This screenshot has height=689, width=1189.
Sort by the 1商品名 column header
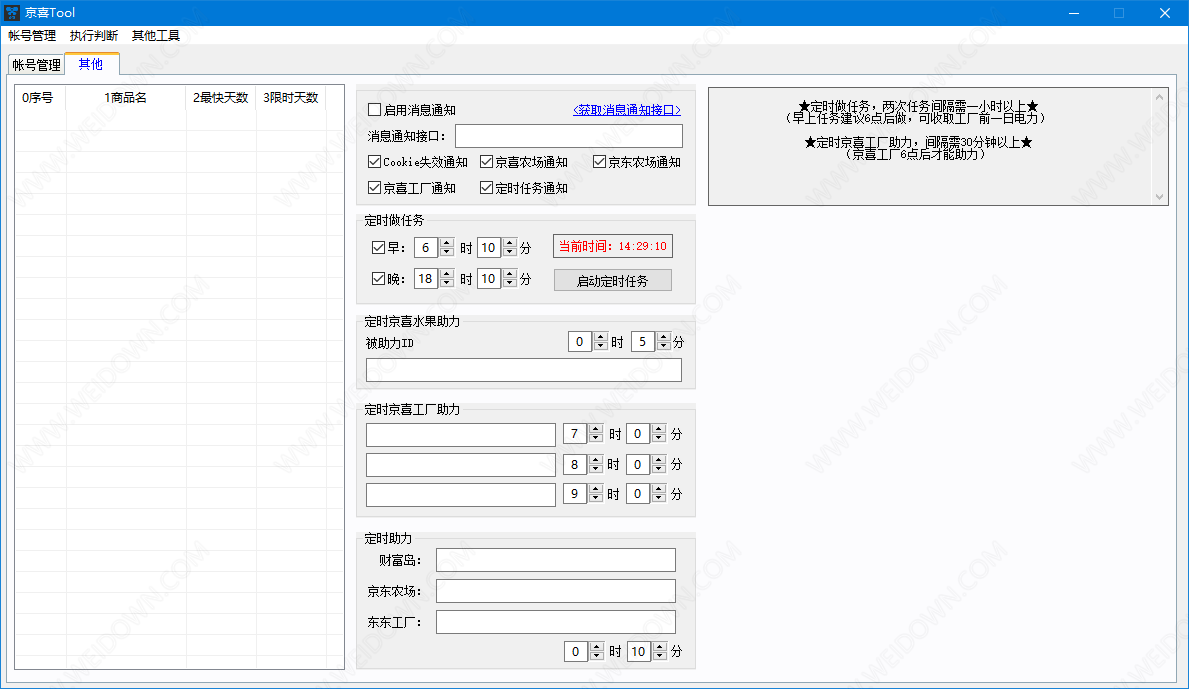125,97
